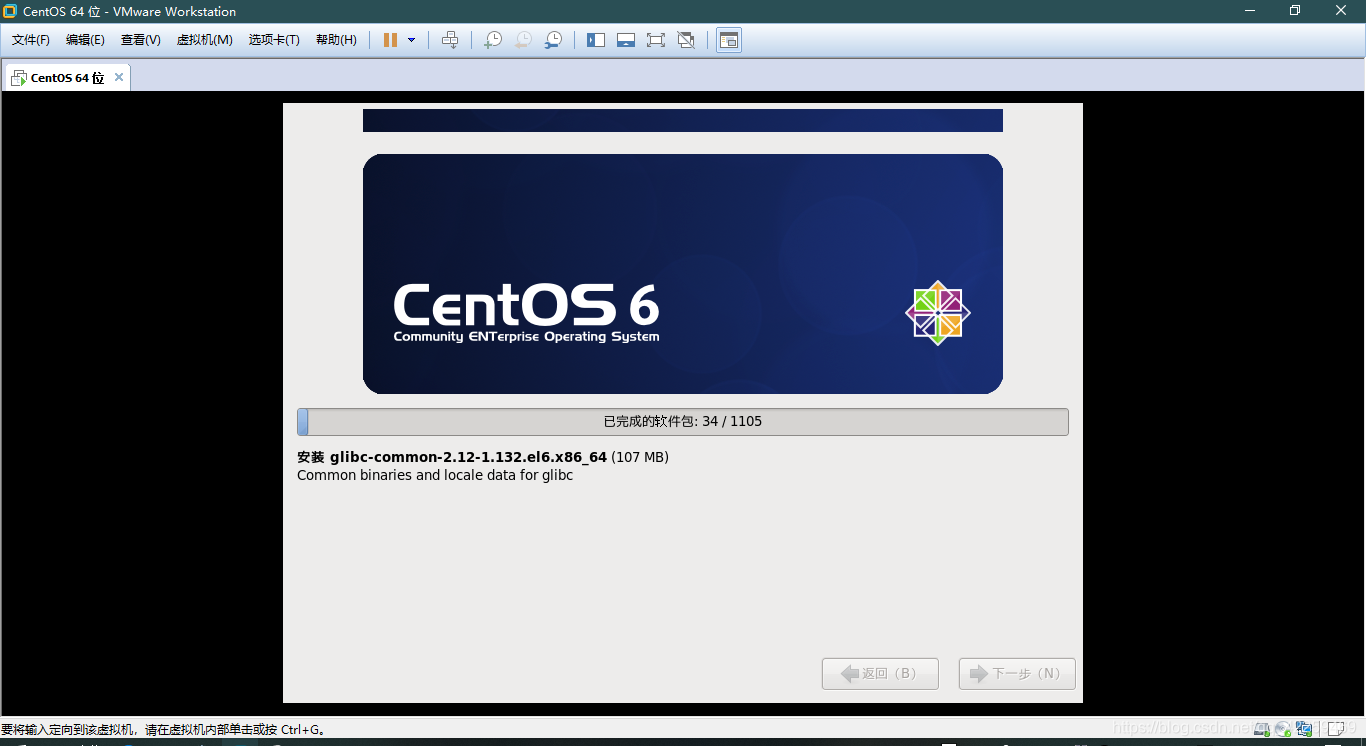The image size is (1366, 746).
Task: Toggle the library sidebar panel icon
Action: pyautogui.click(x=596, y=40)
